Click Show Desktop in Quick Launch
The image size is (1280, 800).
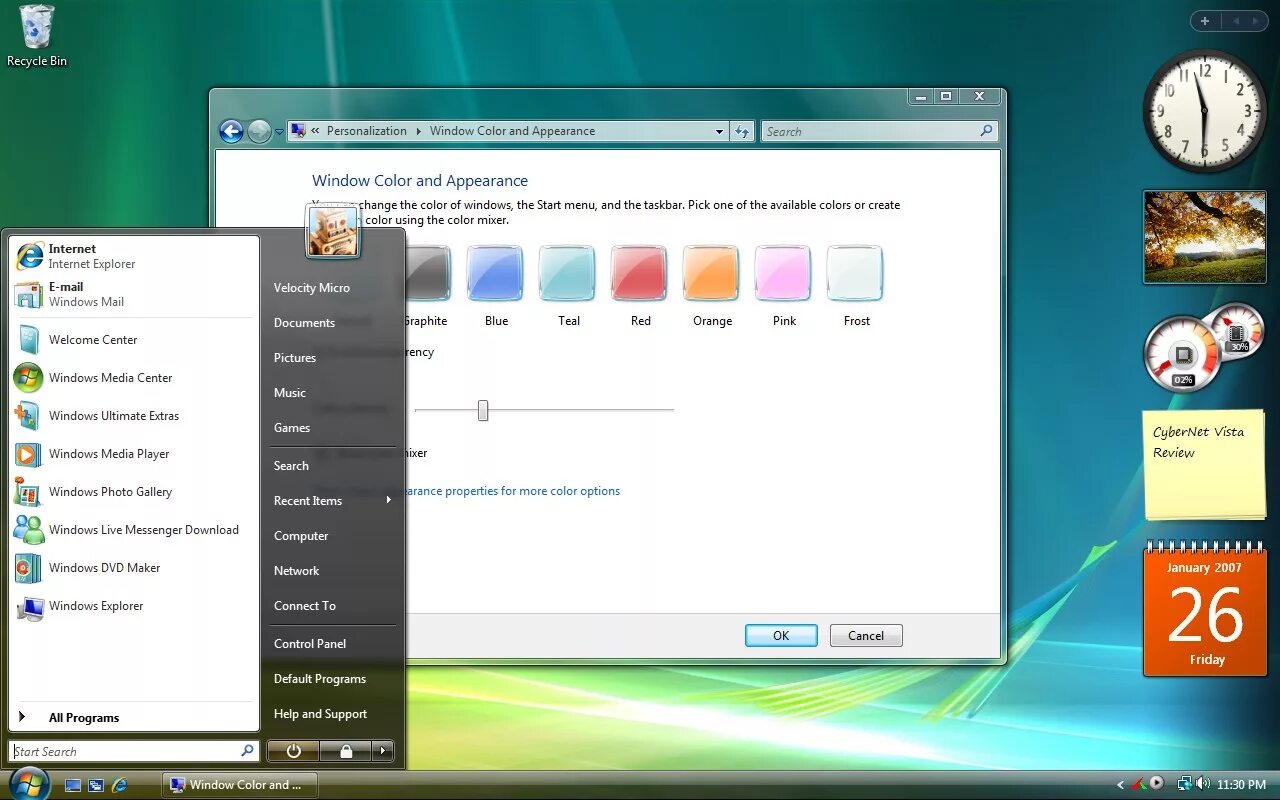coord(72,785)
